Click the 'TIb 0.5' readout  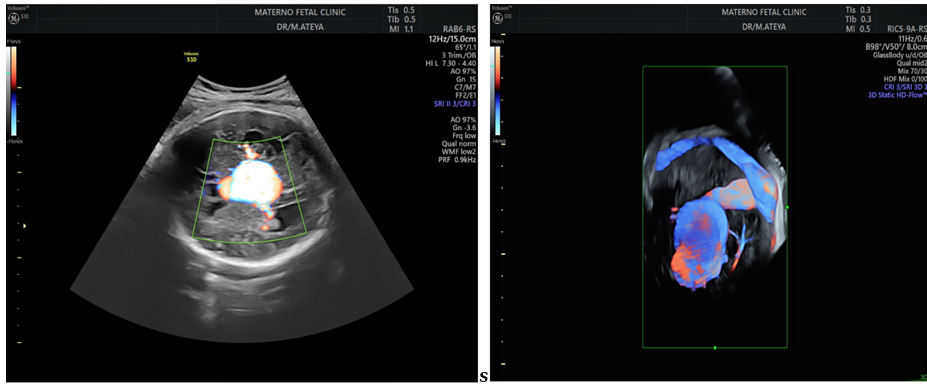pos(402,19)
